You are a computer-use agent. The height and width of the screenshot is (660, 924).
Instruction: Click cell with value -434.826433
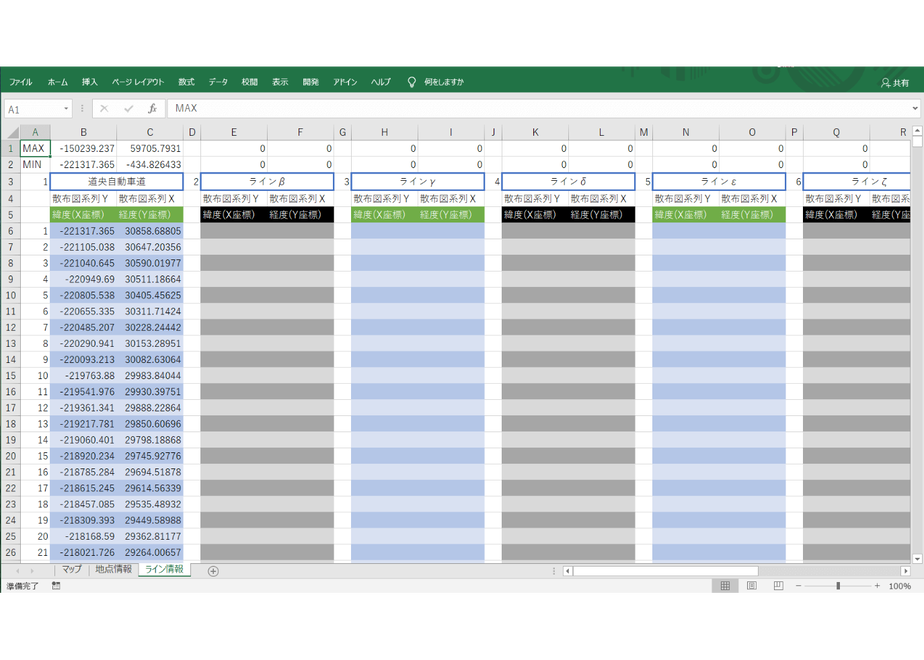(x=150, y=164)
